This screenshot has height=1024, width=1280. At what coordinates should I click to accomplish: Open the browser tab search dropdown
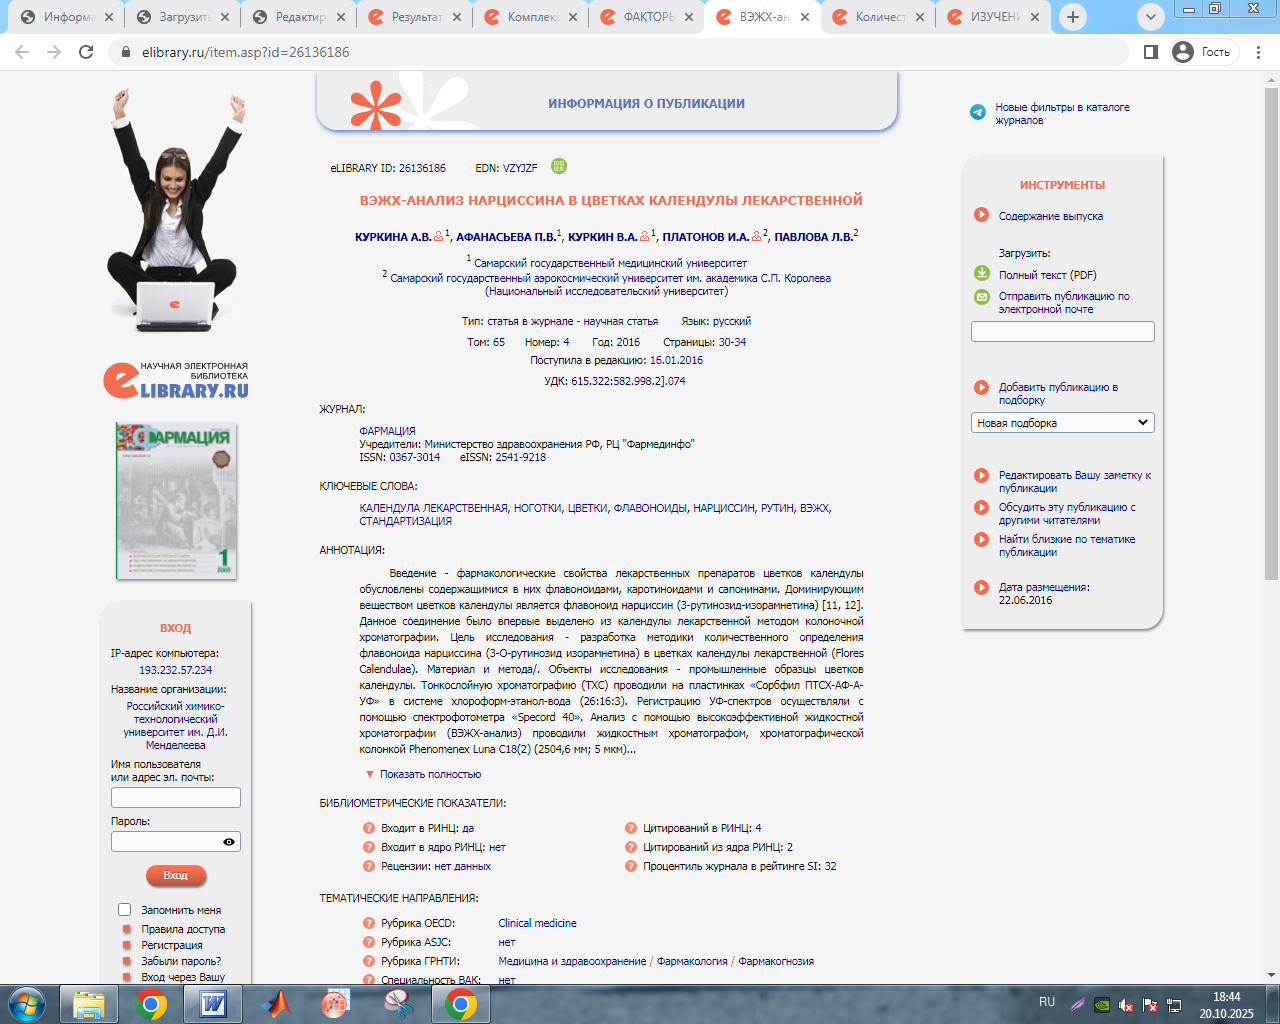[x=1151, y=17]
